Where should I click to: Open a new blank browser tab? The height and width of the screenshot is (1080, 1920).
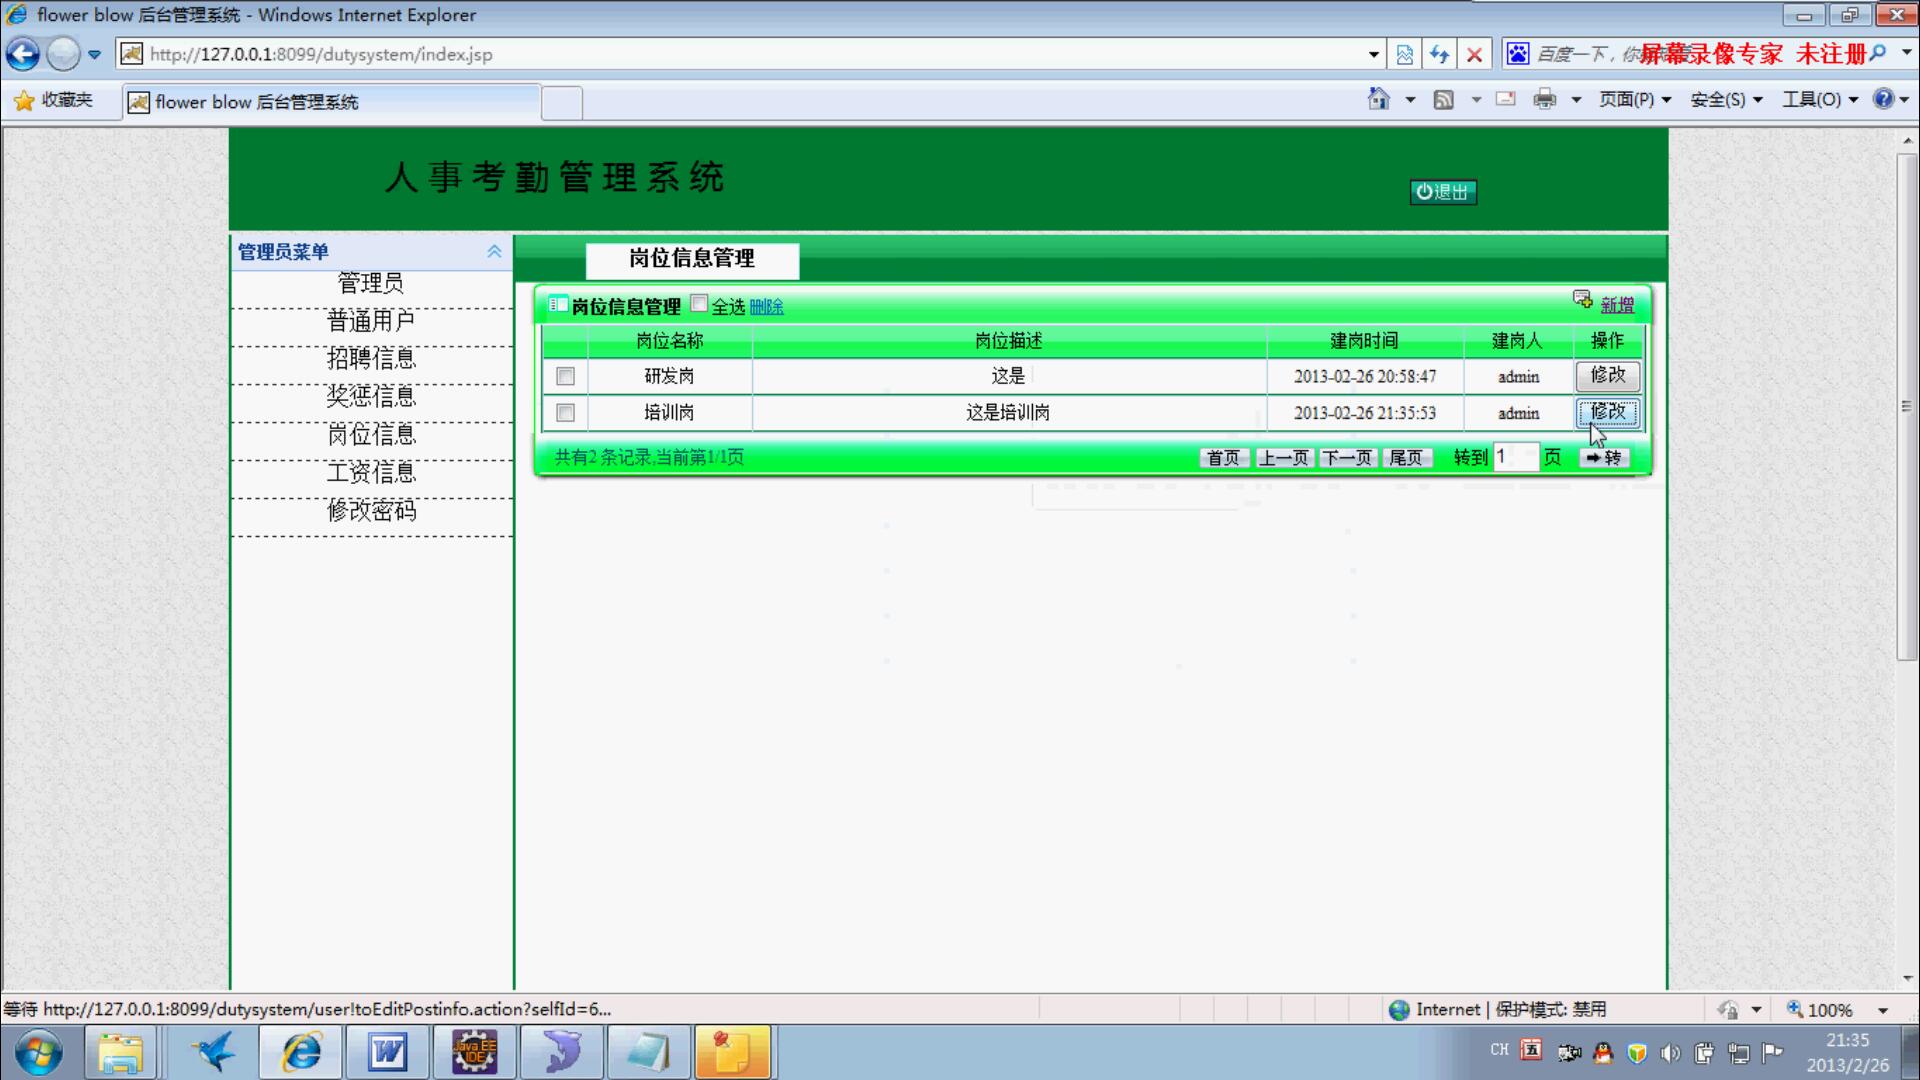coord(562,103)
